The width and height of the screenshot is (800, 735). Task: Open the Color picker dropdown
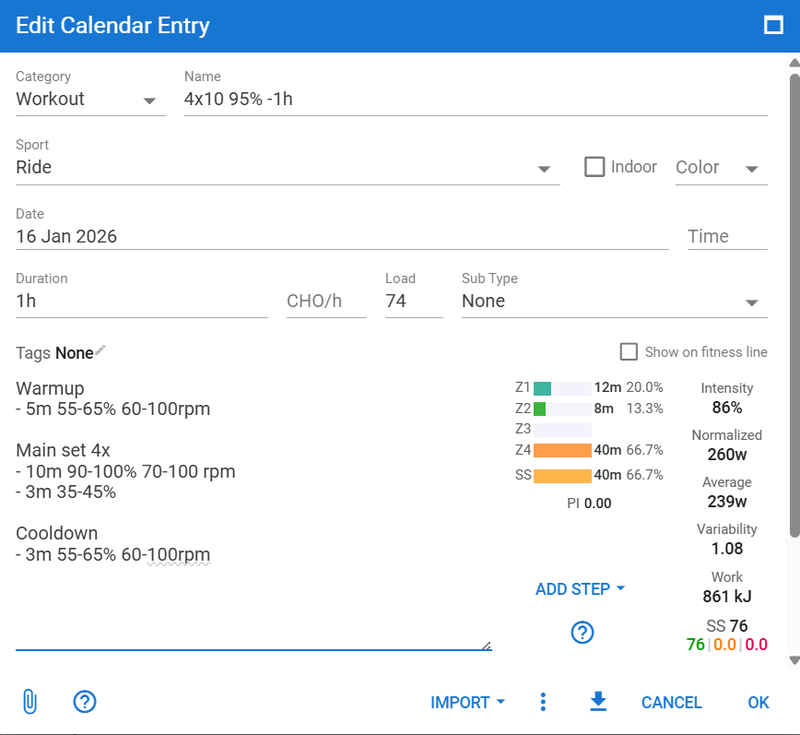pos(751,168)
